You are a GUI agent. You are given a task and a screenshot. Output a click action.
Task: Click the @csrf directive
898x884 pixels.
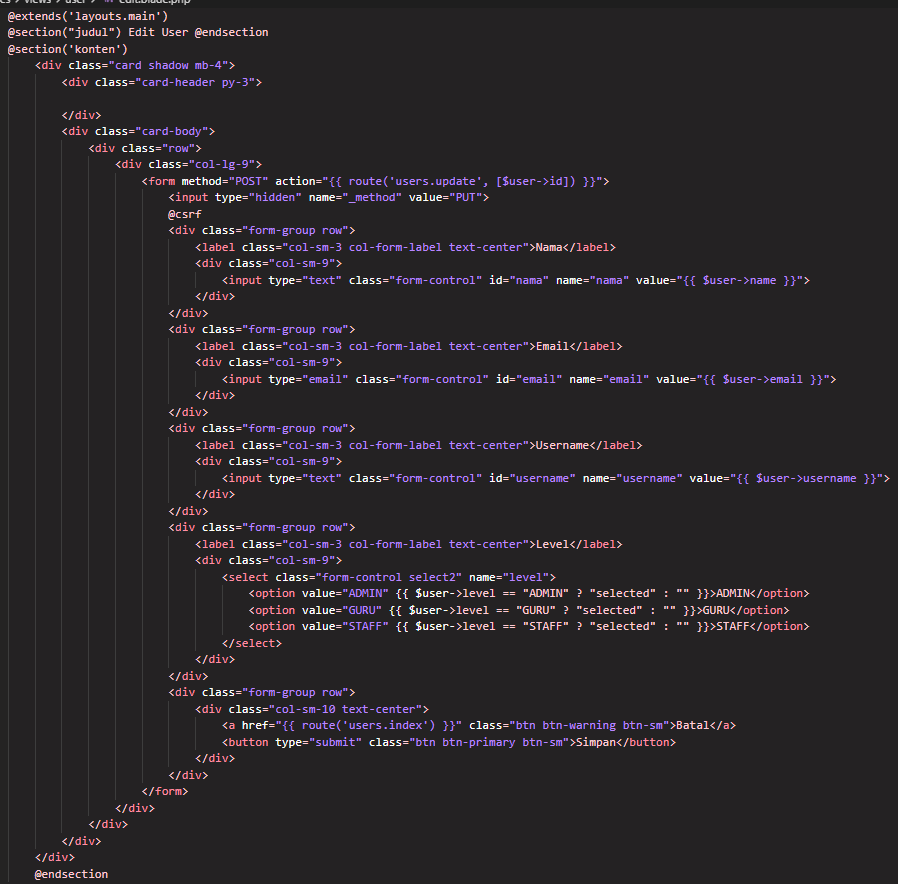(x=185, y=214)
